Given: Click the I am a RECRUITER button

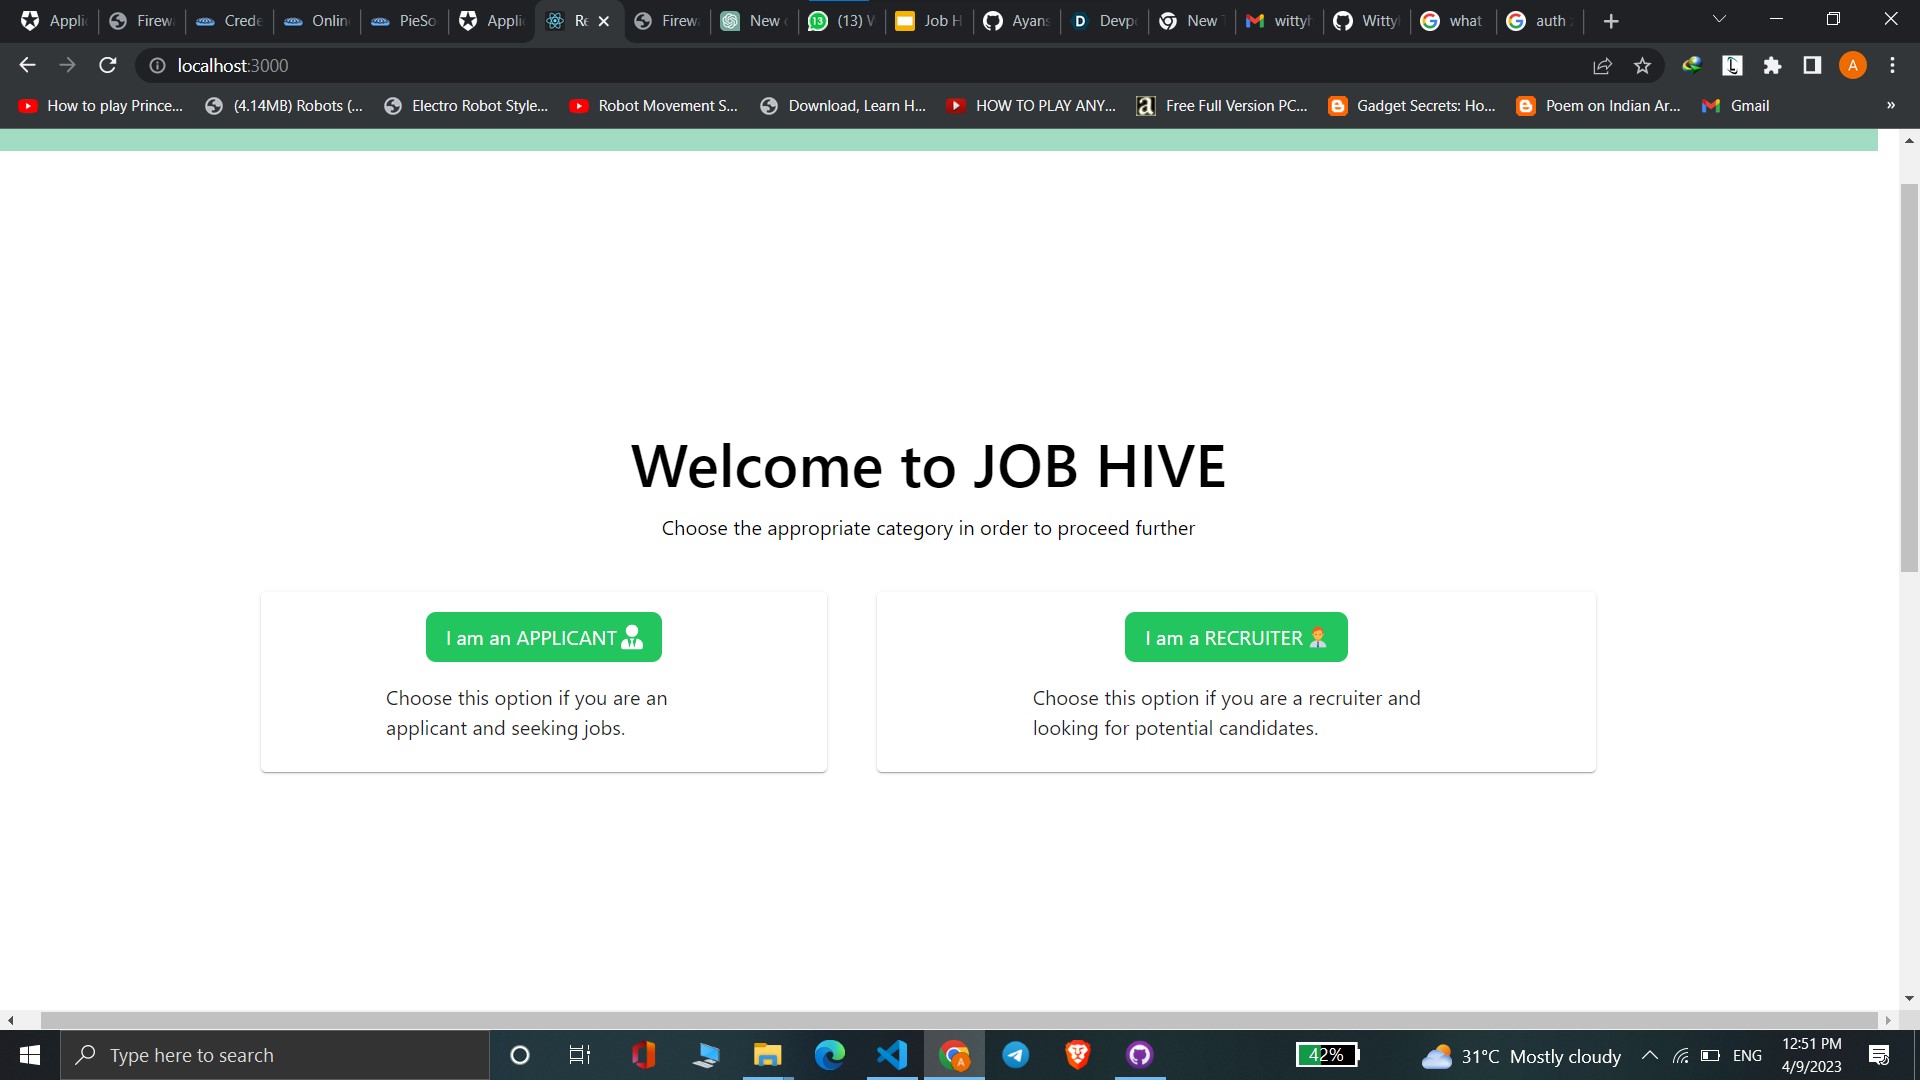Looking at the screenshot, I should pos(1235,637).
